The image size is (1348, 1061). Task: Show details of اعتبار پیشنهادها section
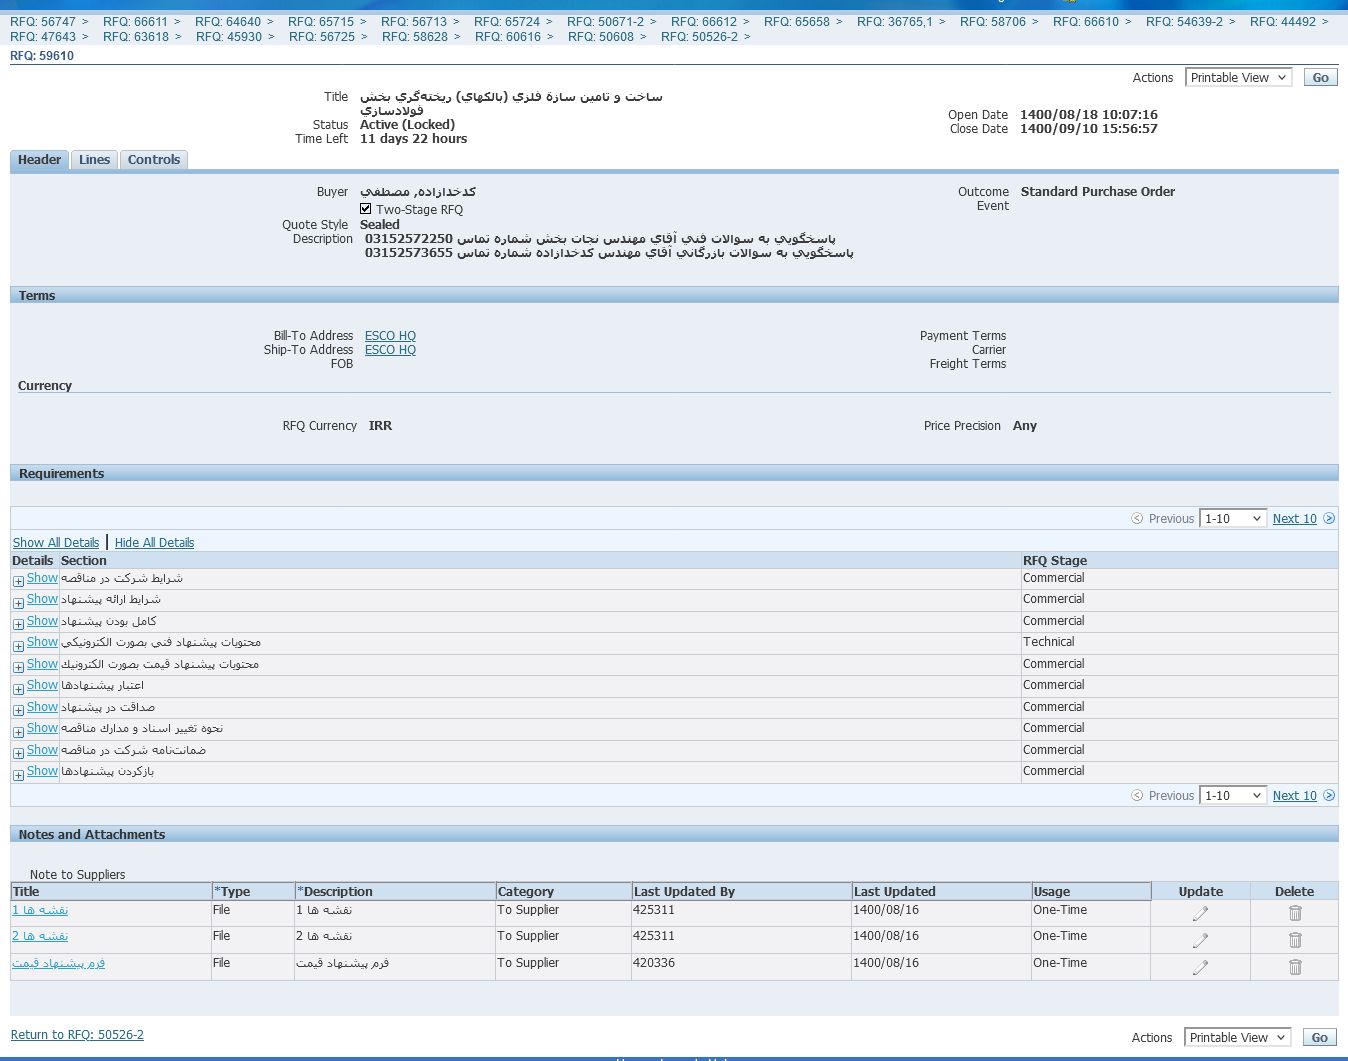point(42,685)
